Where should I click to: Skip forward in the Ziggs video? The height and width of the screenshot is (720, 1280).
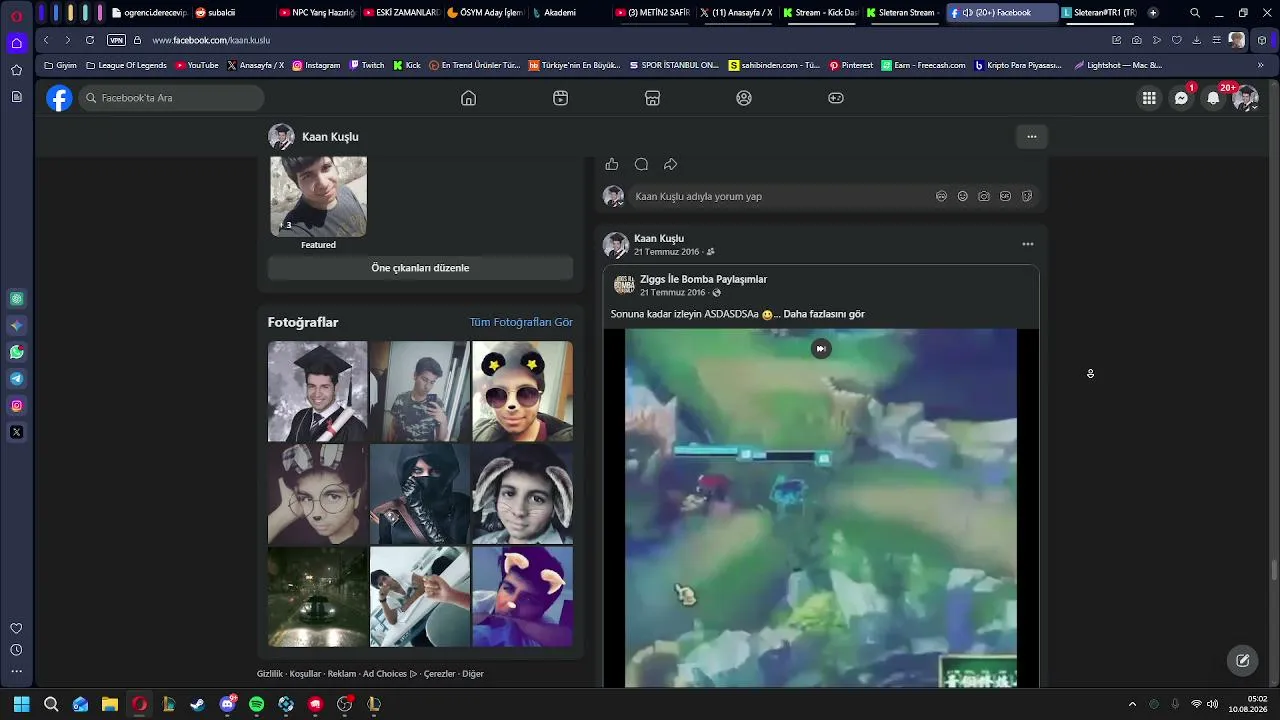(x=820, y=348)
